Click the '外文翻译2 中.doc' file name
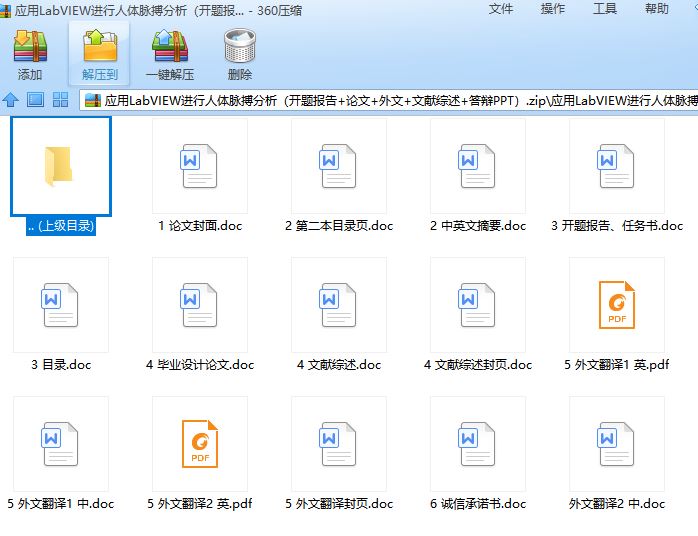Image resolution: width=698 pixels, height=536 pixels. point(617,504)
